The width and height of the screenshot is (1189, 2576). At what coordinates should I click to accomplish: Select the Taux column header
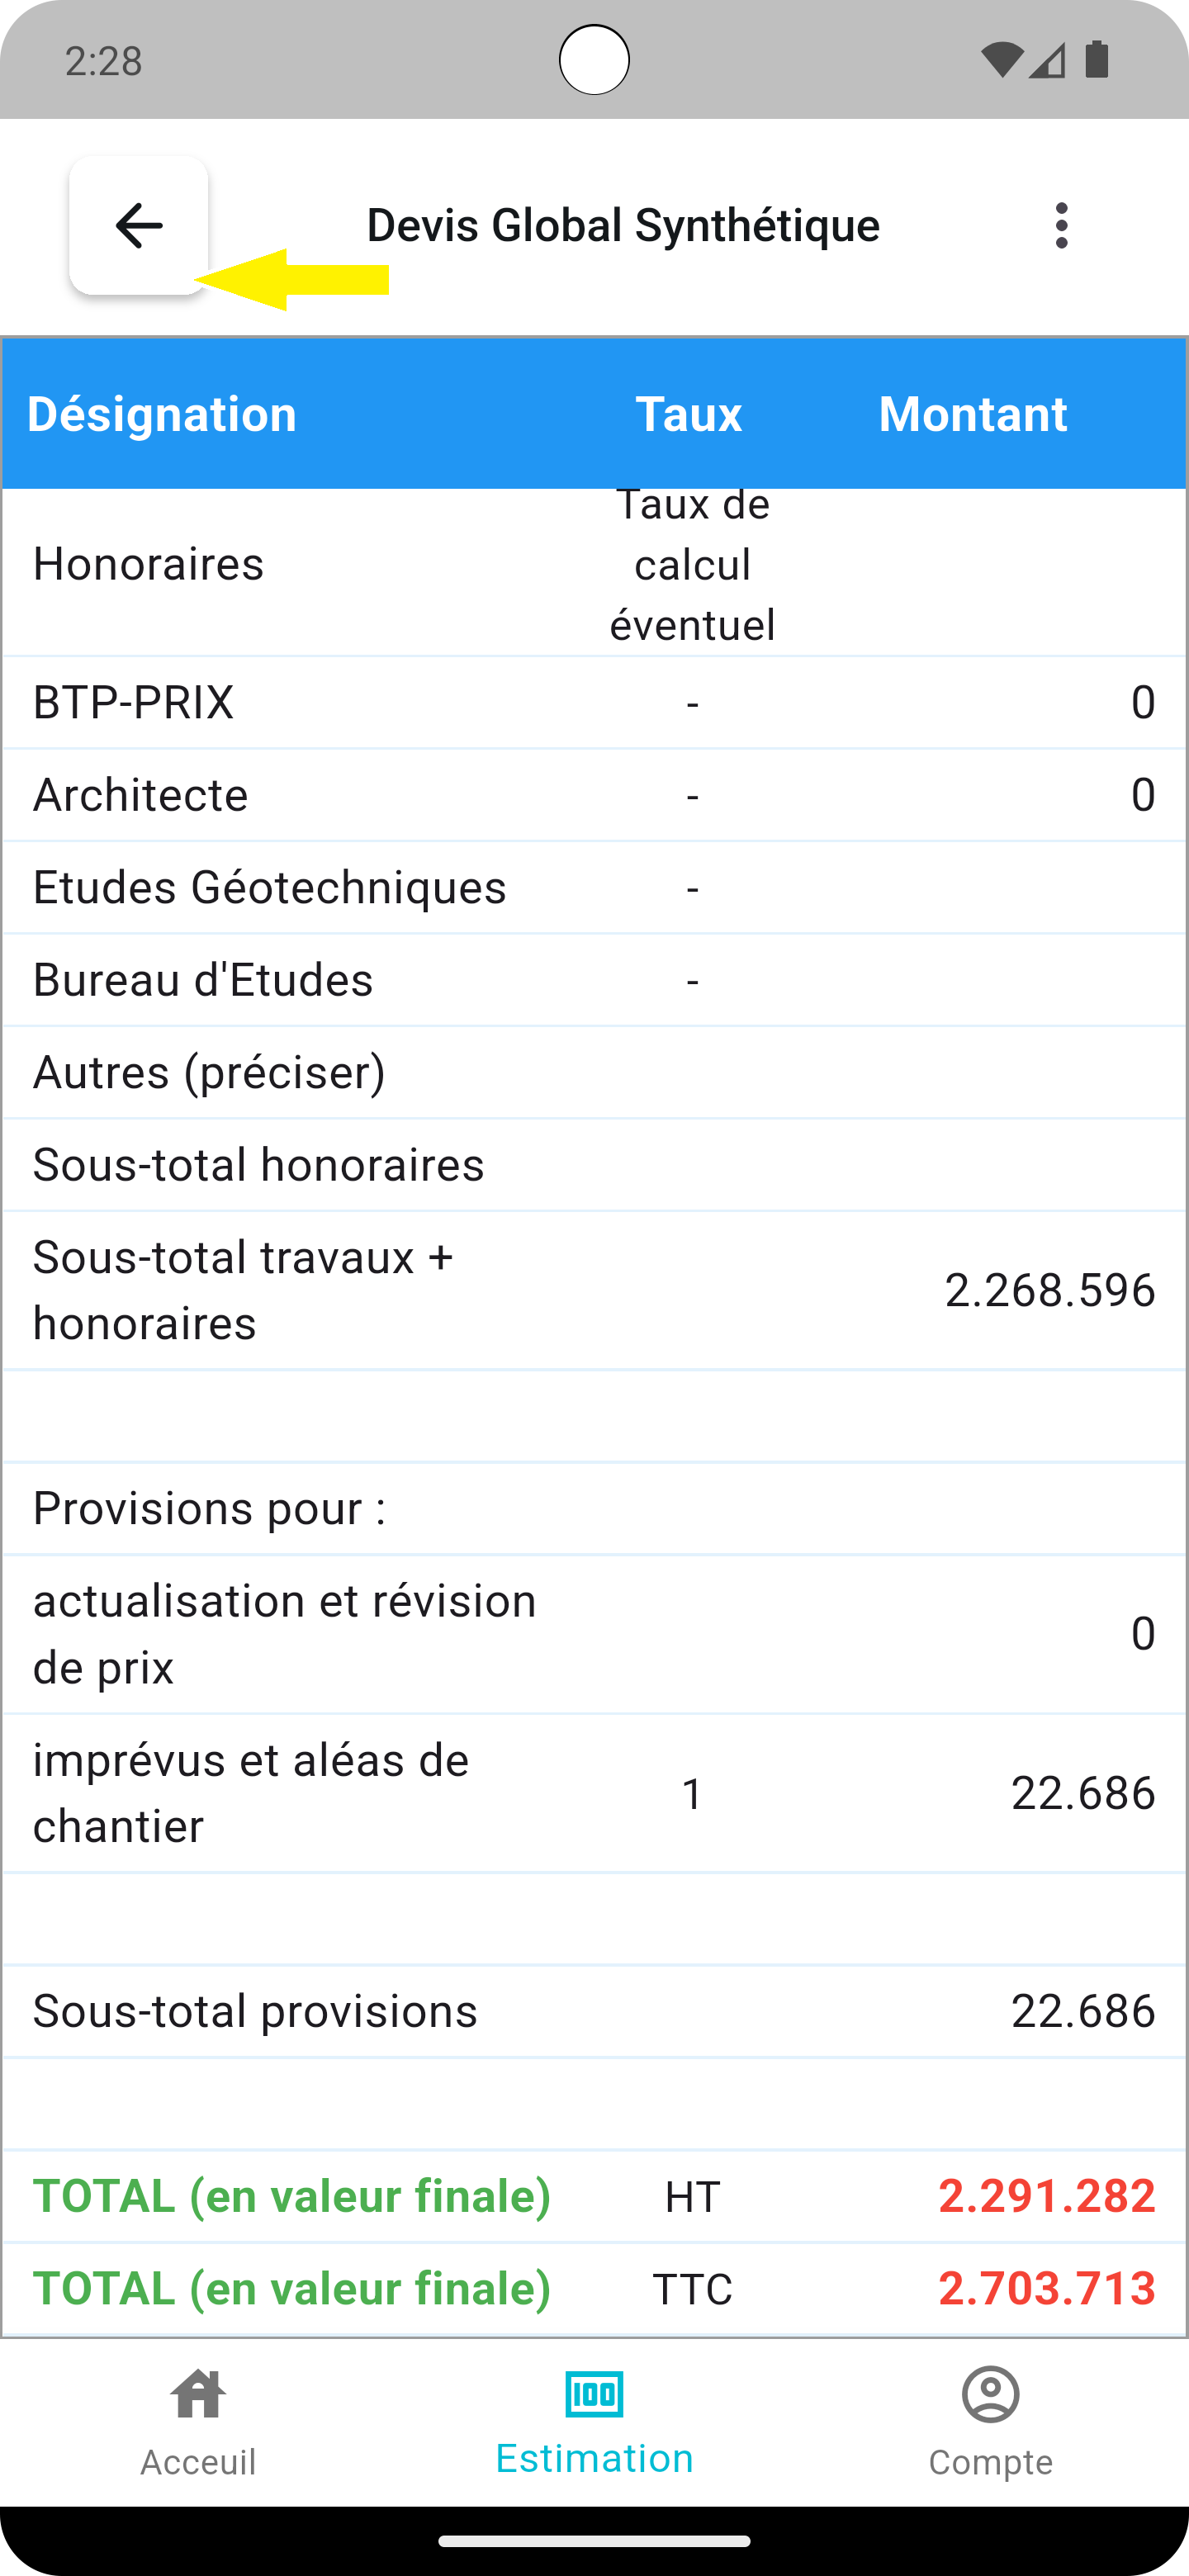pos(689,414)
